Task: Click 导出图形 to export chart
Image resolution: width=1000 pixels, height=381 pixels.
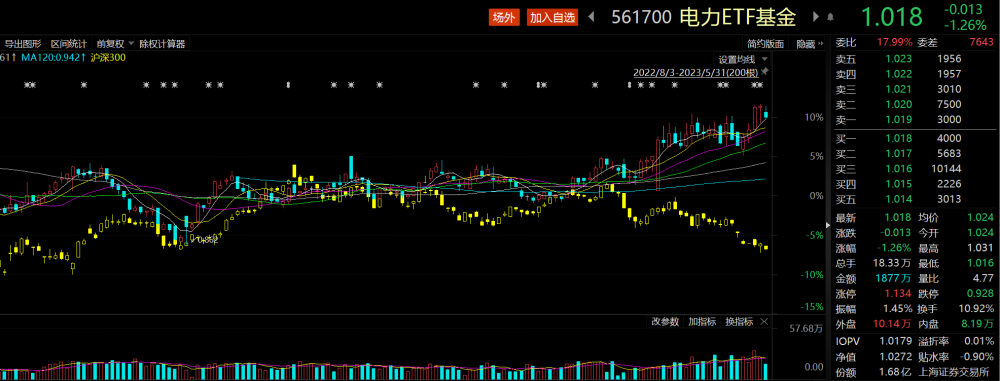Action: click(x=23, y=44)
